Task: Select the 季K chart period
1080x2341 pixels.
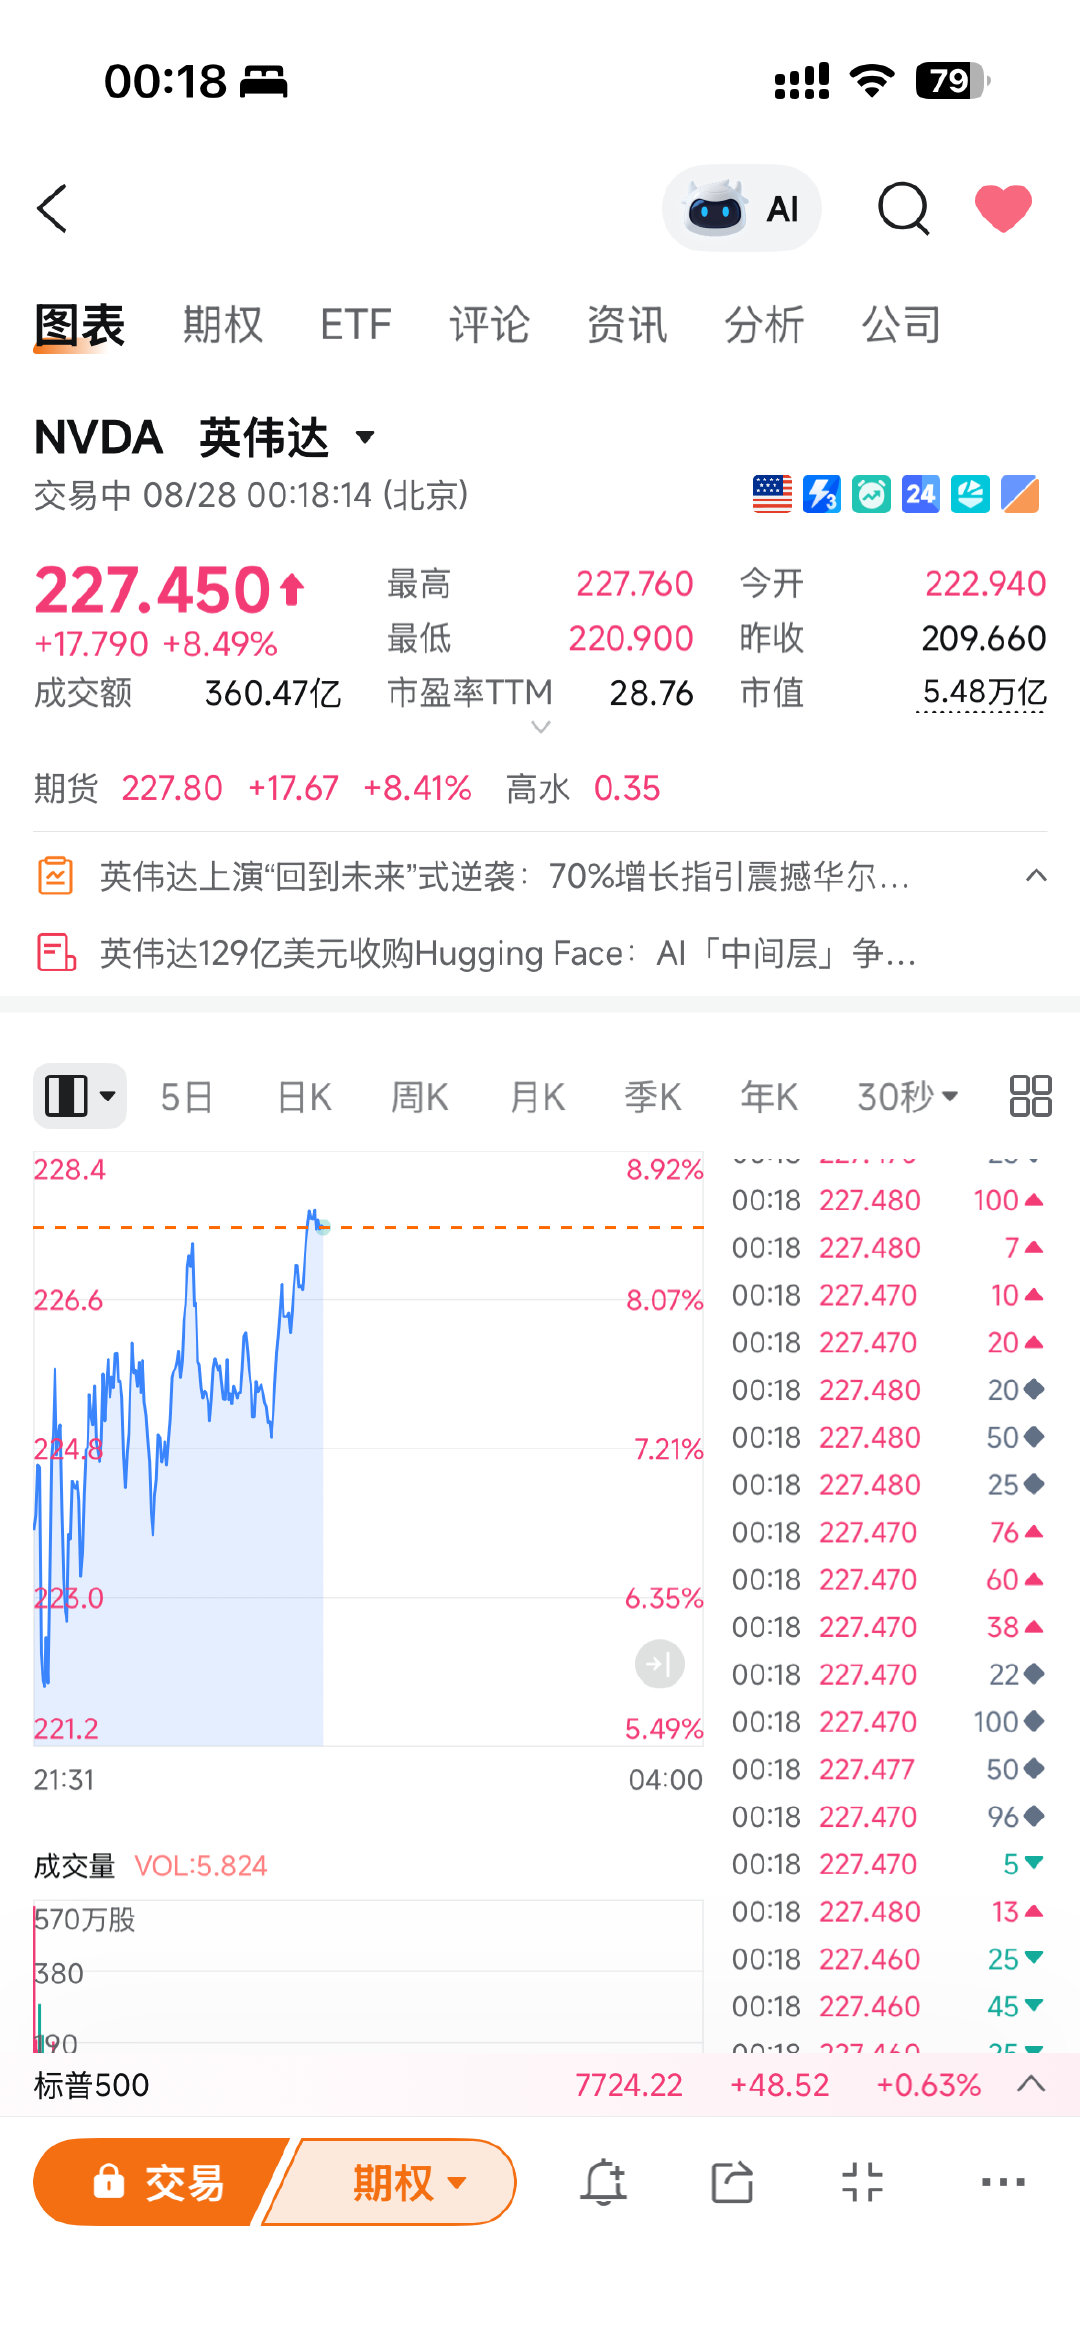Action: pos(653,1096)
